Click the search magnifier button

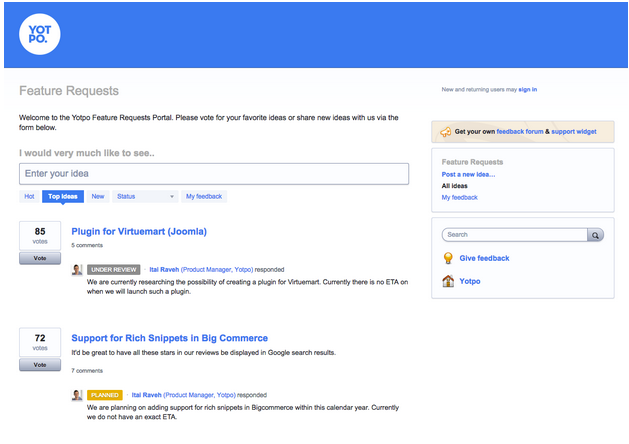tap(595, 235)
